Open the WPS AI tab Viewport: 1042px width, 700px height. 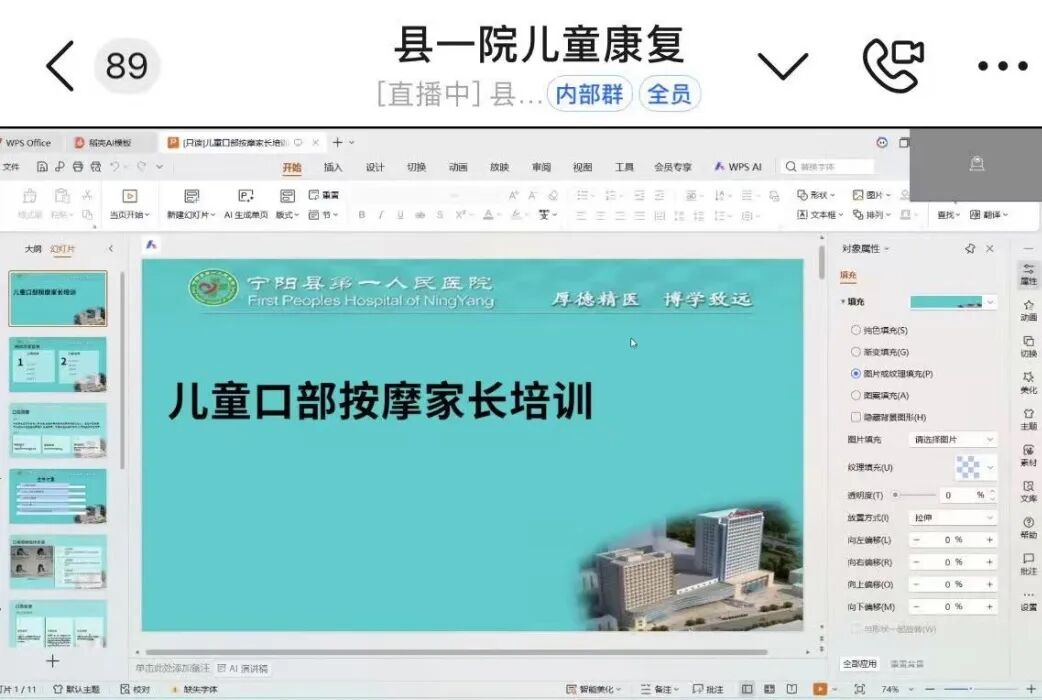pos(738,167)
